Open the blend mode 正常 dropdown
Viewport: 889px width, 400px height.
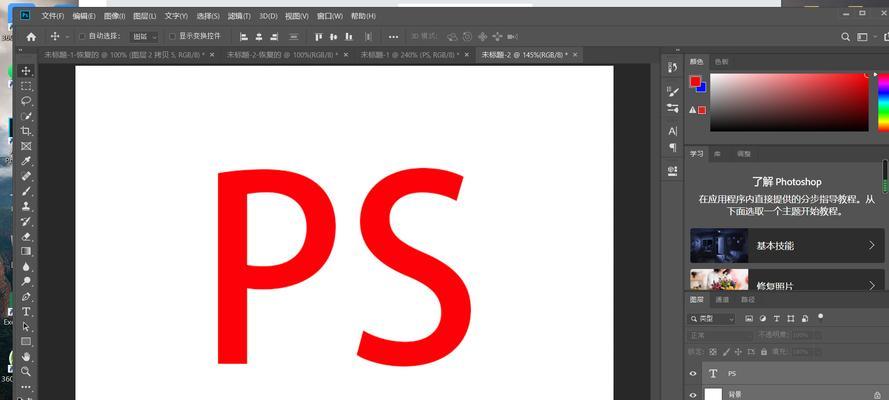pos(720,335)
